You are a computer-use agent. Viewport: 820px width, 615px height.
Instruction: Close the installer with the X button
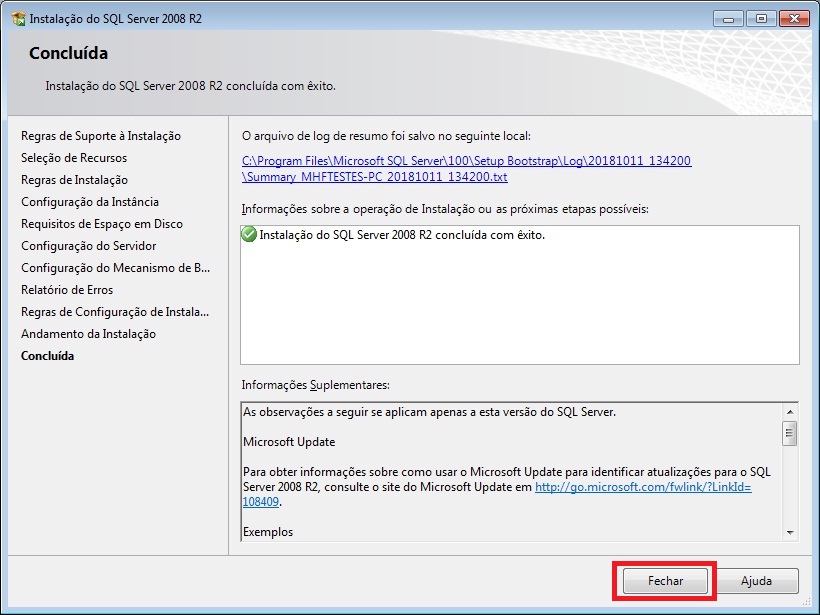794,19
